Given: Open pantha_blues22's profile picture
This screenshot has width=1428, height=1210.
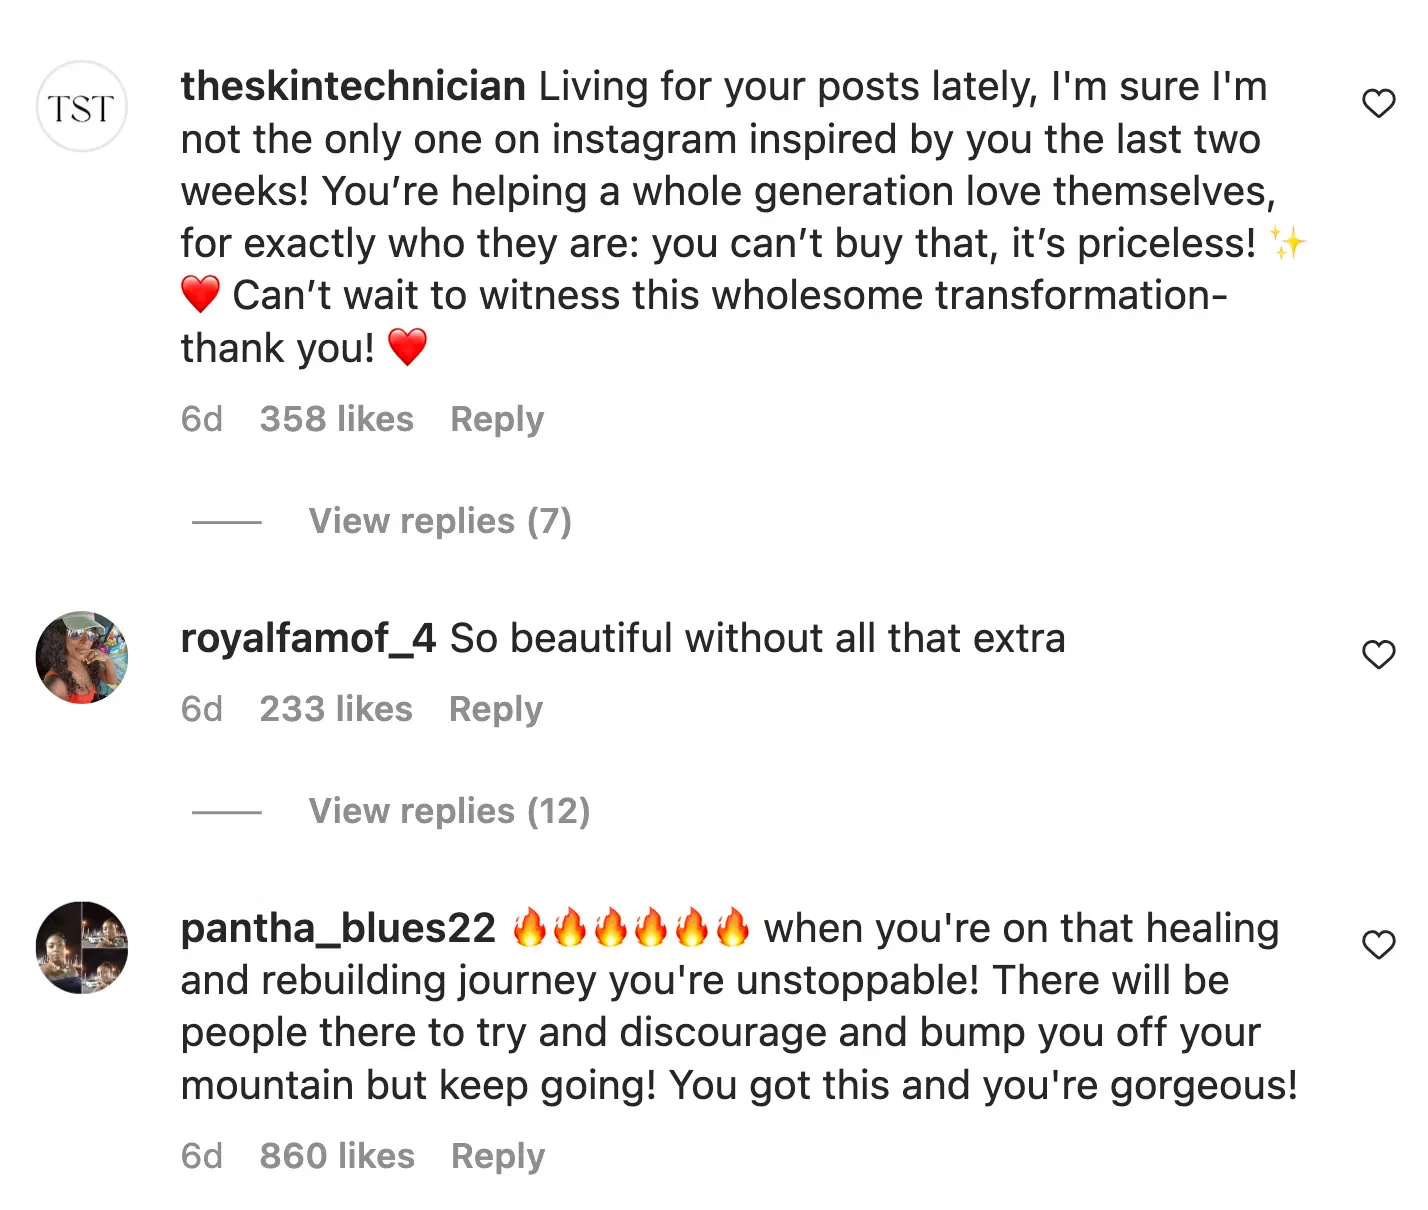Looking at the screenshot, I should pyautogui.click(x=82, y=947).
